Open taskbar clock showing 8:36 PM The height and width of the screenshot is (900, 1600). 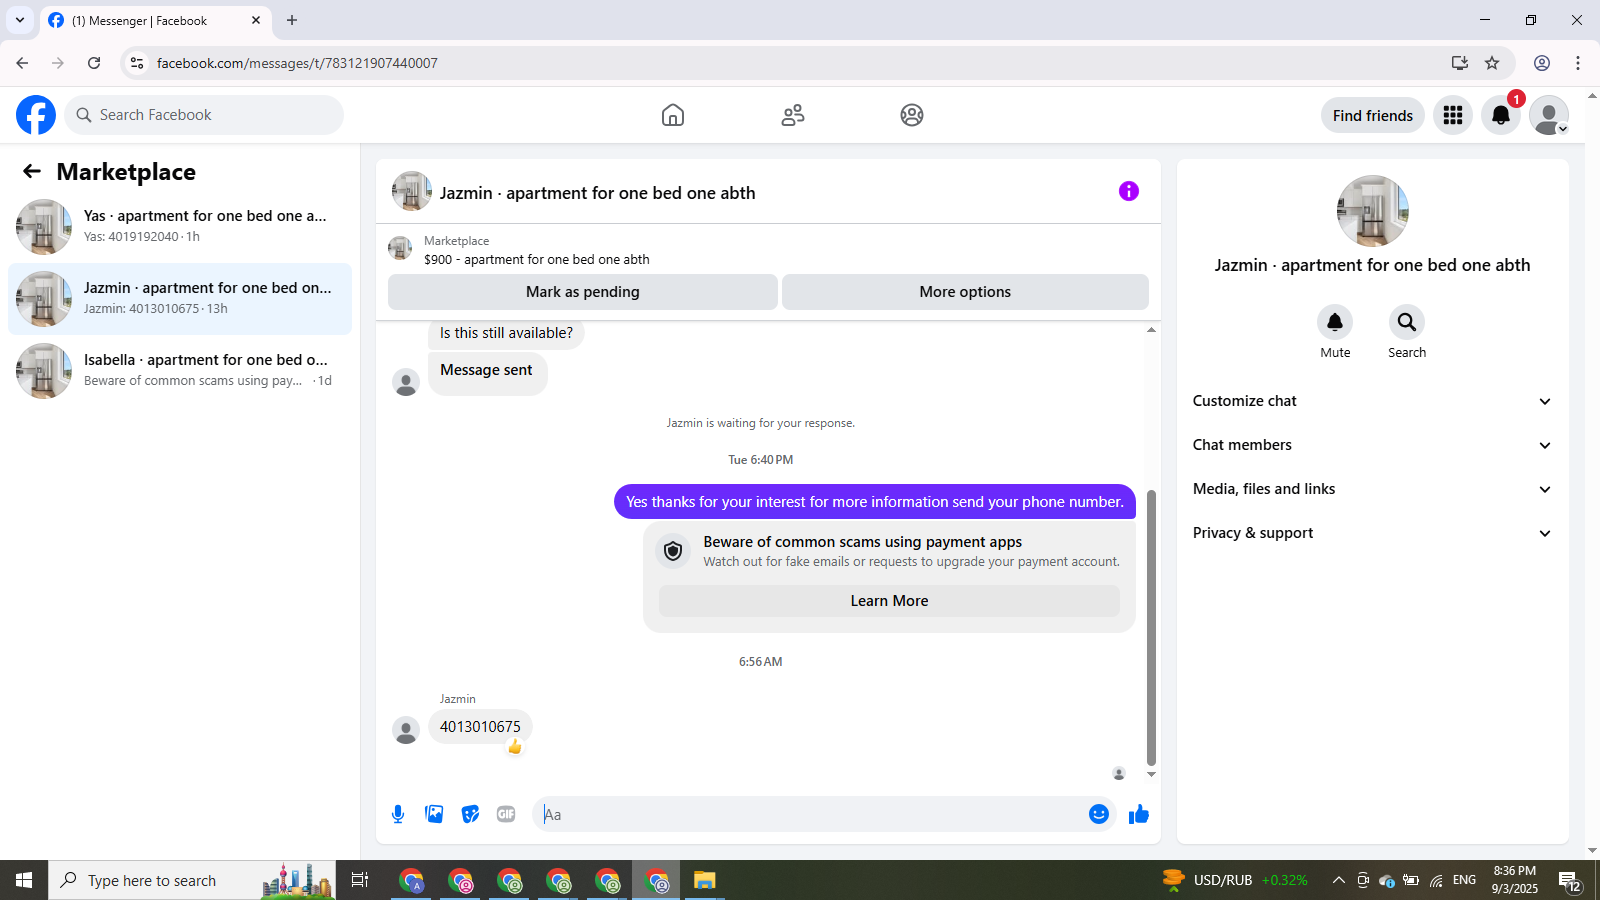click(1515, 880)
